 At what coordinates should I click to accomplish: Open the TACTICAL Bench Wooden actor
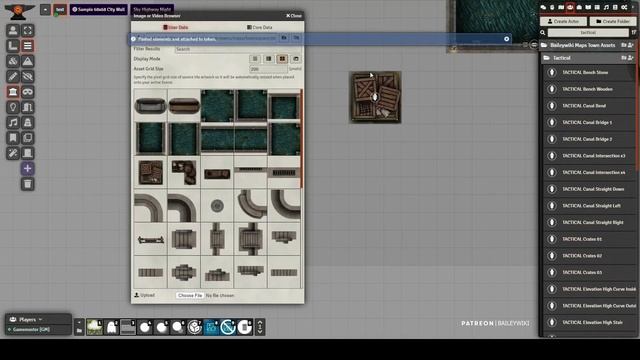[x=589, y=89]
